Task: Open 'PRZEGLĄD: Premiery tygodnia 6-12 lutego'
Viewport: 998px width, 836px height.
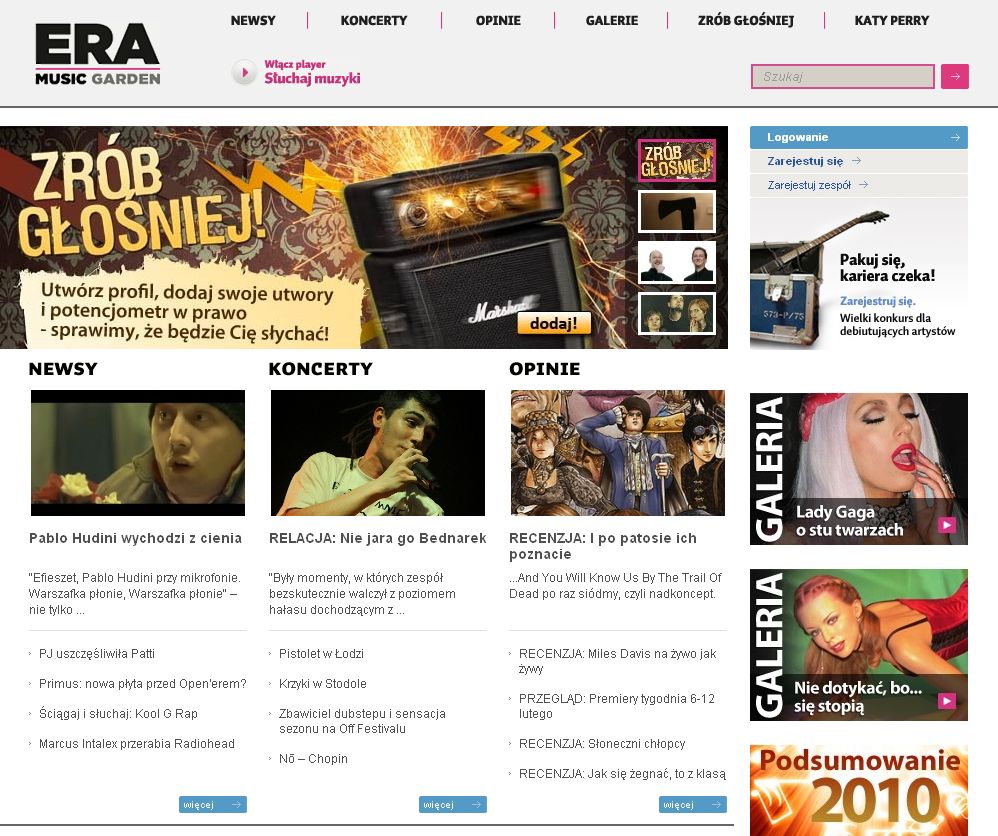Action: pos(617,705)
